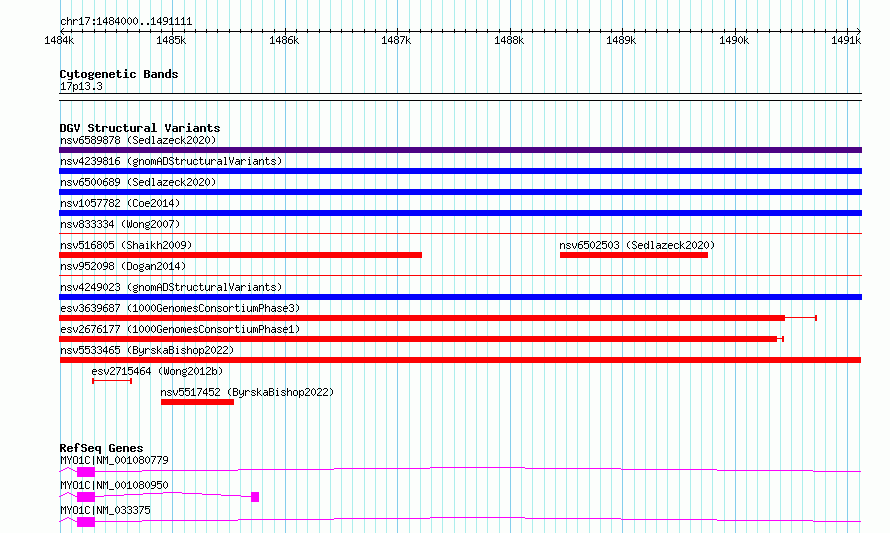This screenshot has height=533, width=890.
Task: Open the nsv6502503 (Sedlazeck2020) label
Action: [637, 245]
